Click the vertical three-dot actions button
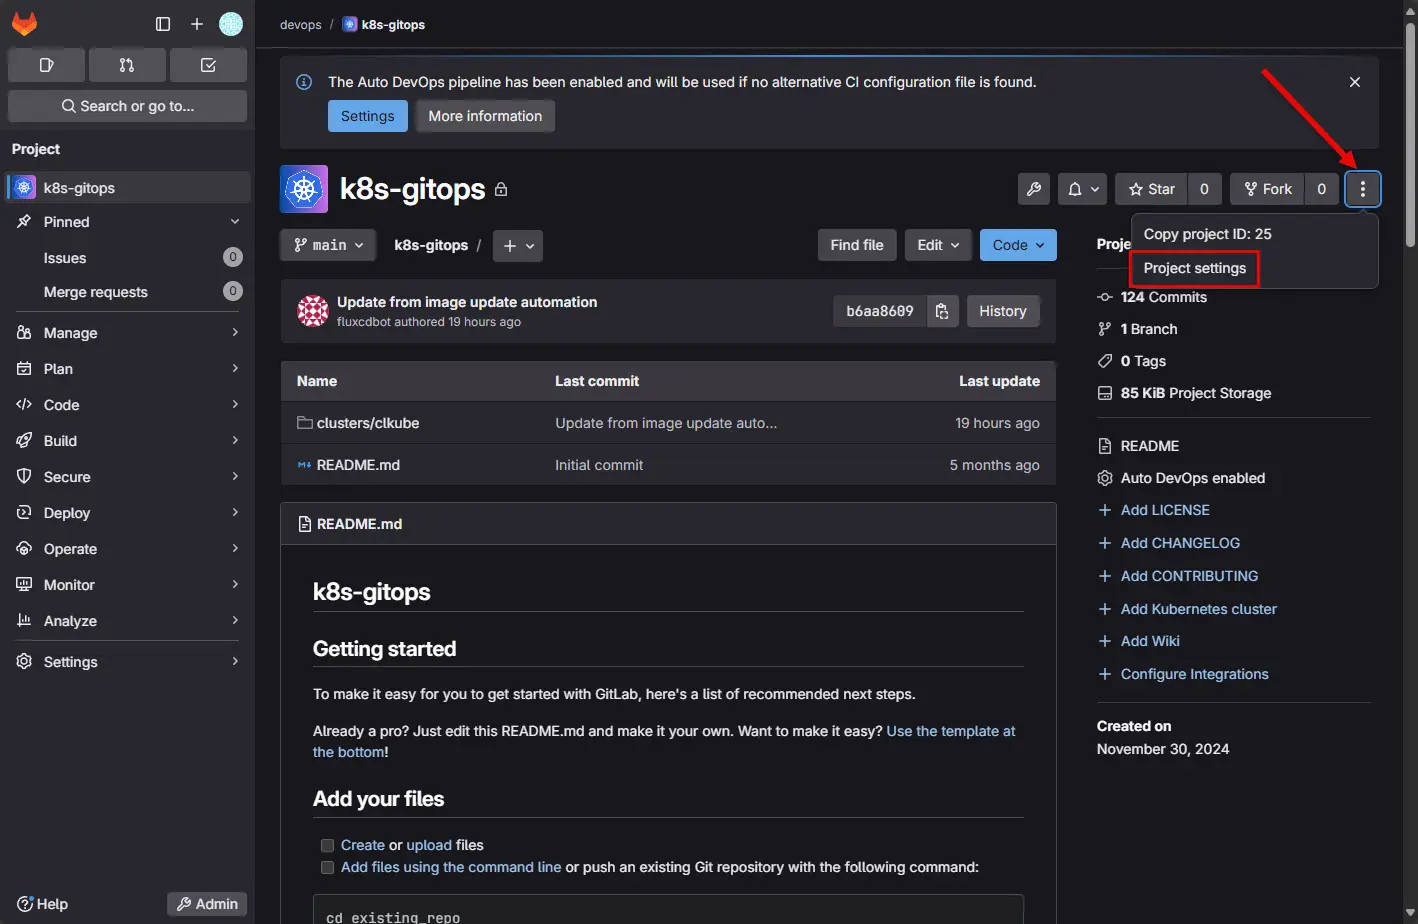Viewport: 1418px width, 924px height. 1363,189
